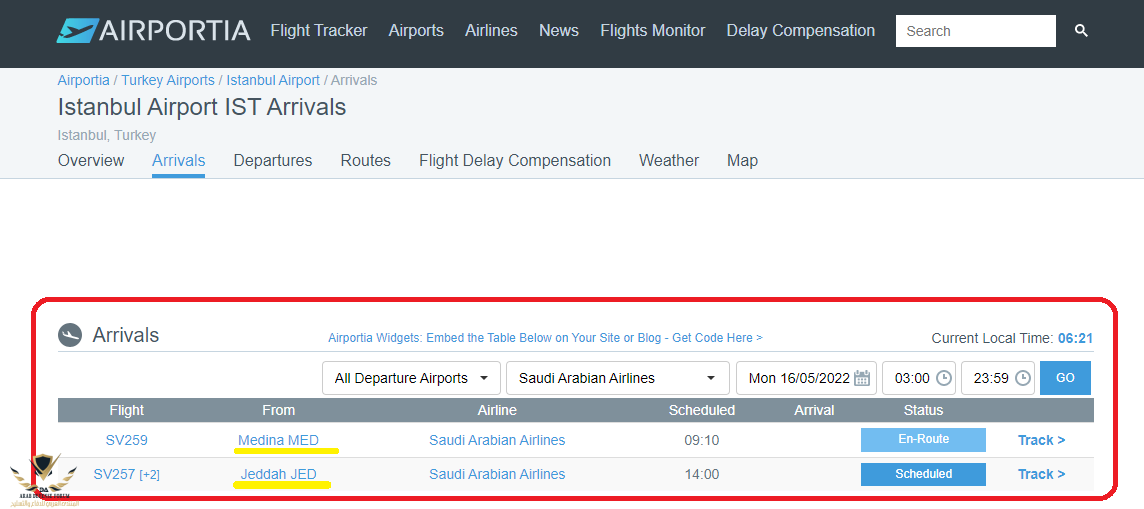The image size is (1144, 509).
Task: Click the top Search input field
Action: [x=975, y=31]
